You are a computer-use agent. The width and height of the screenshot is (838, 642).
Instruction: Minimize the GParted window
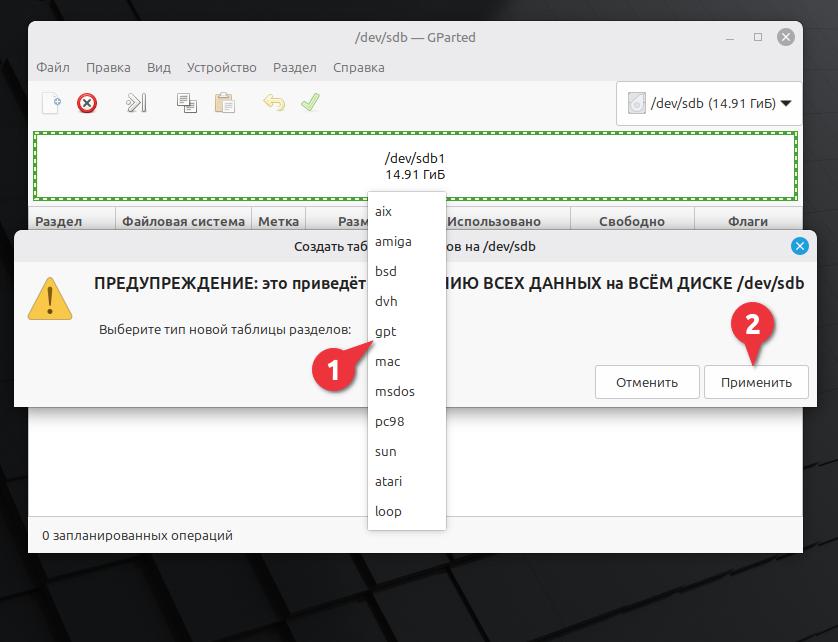(x=730, y=38)
